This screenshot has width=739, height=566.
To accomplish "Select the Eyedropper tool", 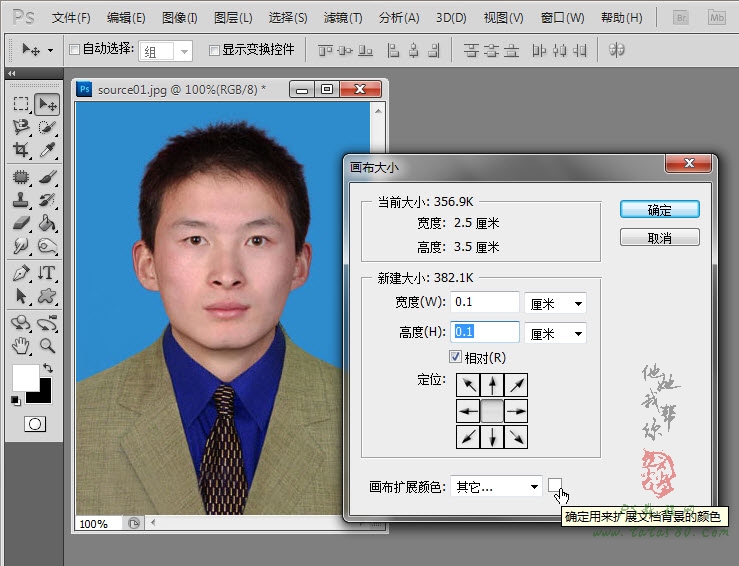I will coord(47,150).
